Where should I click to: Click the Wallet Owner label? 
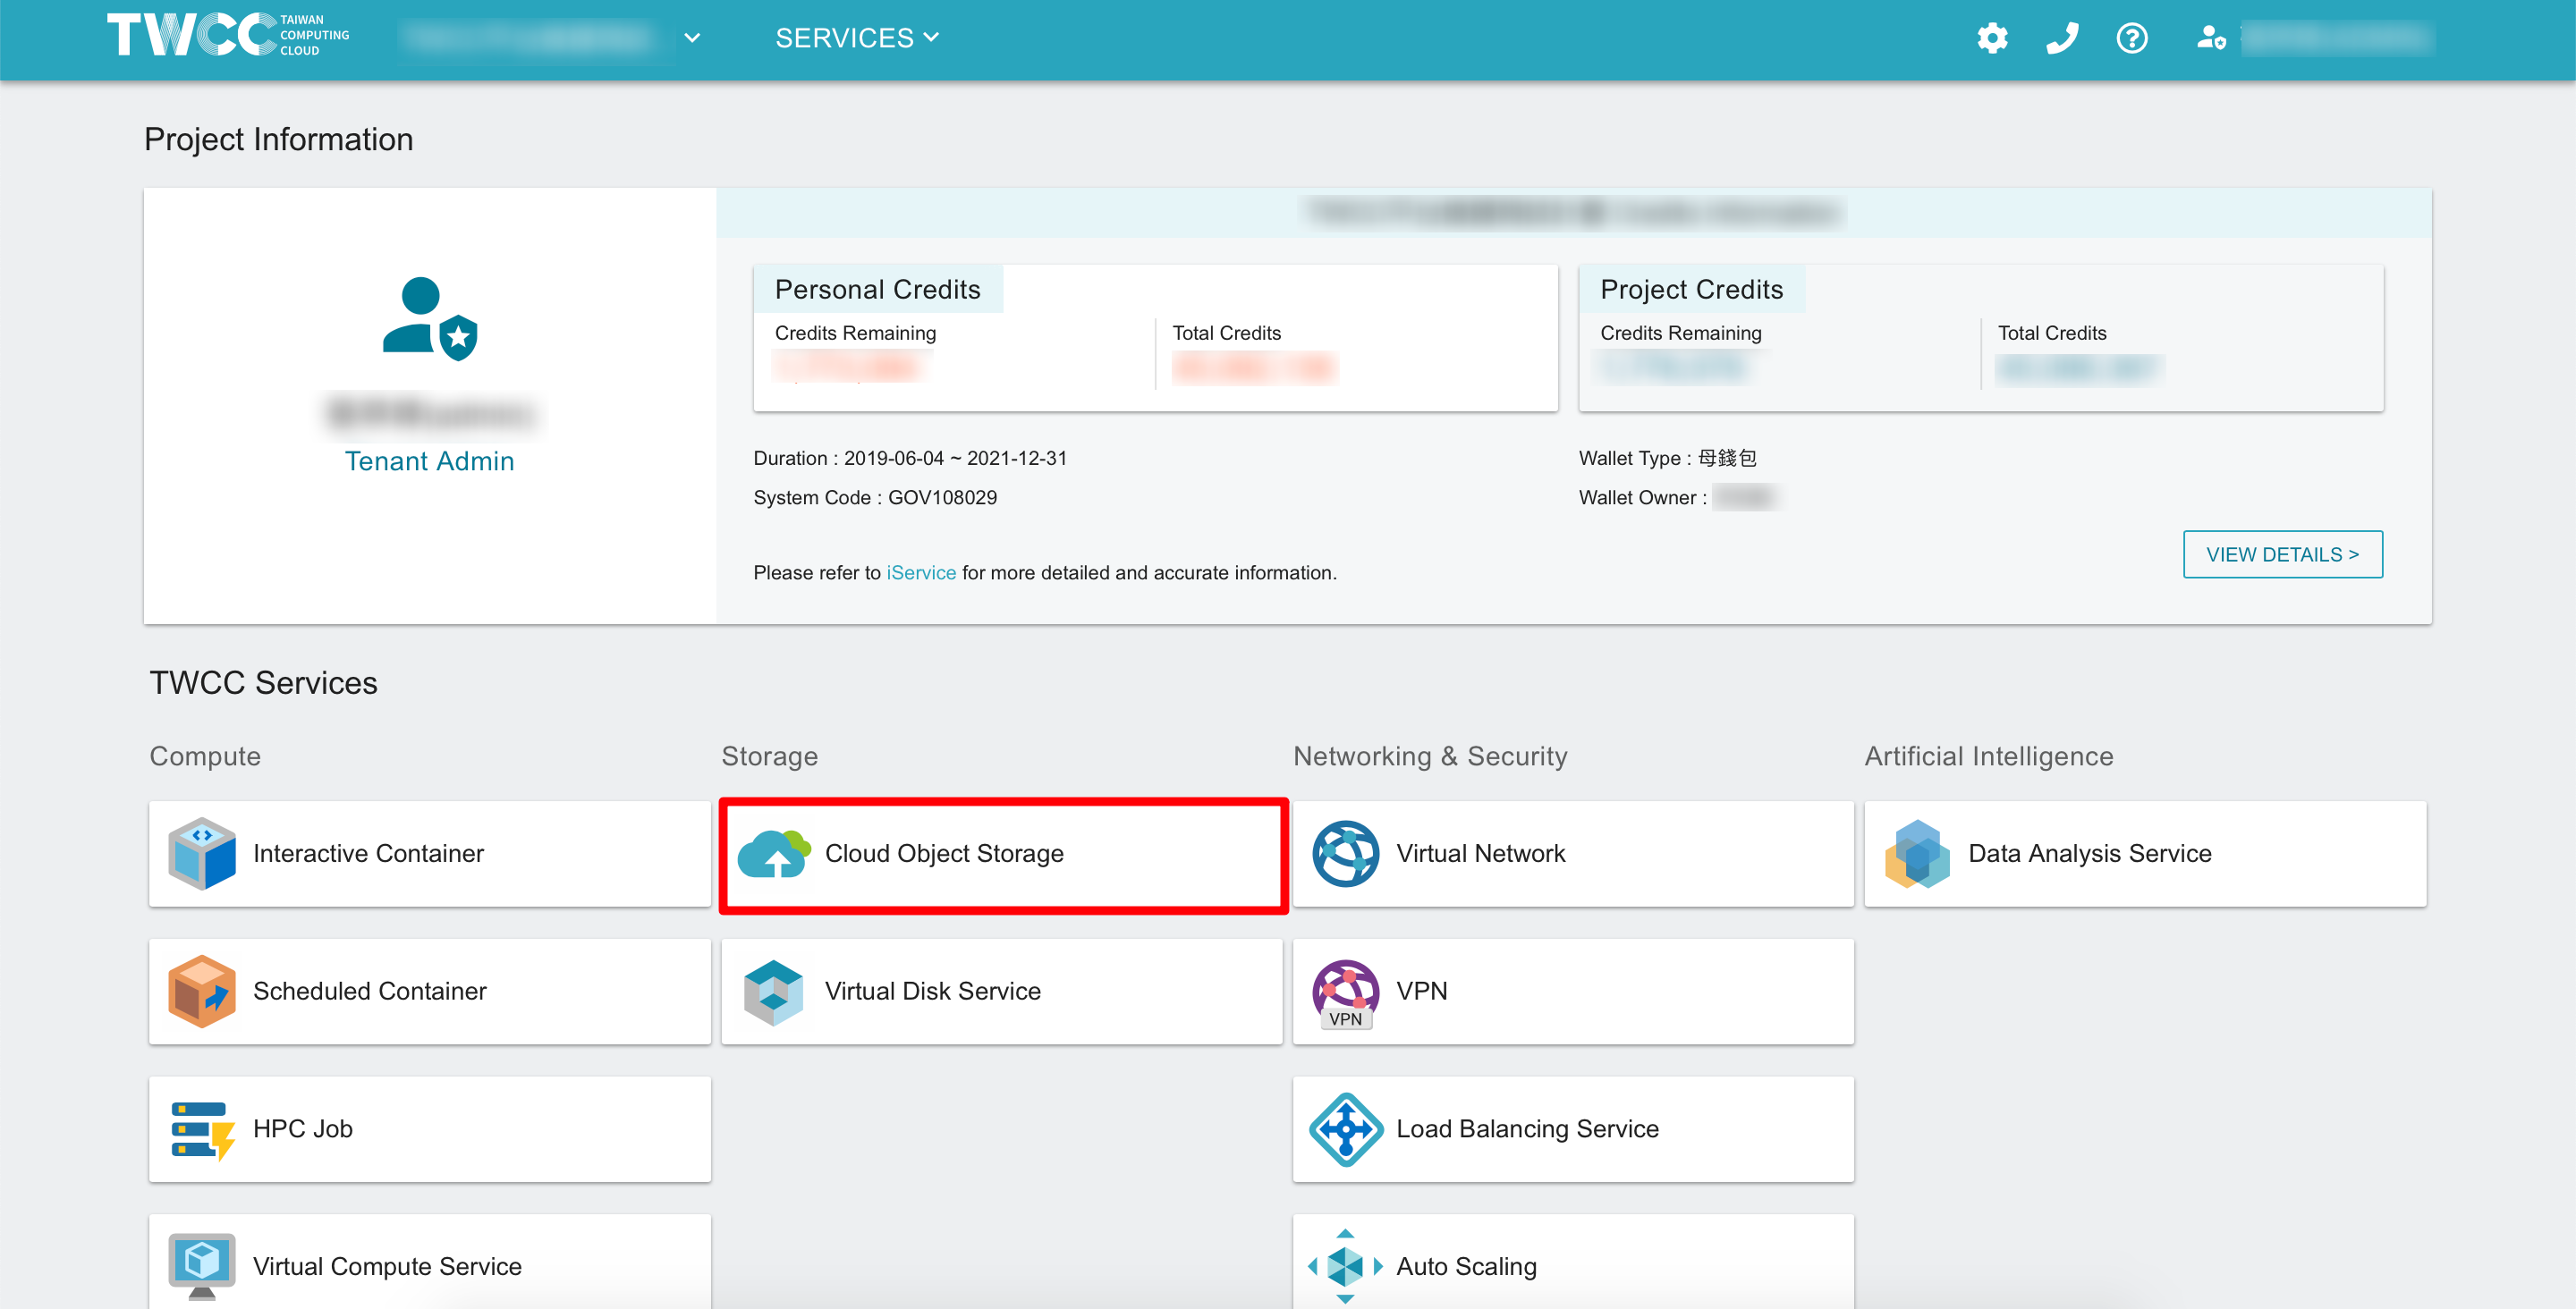coord(1642,497)
